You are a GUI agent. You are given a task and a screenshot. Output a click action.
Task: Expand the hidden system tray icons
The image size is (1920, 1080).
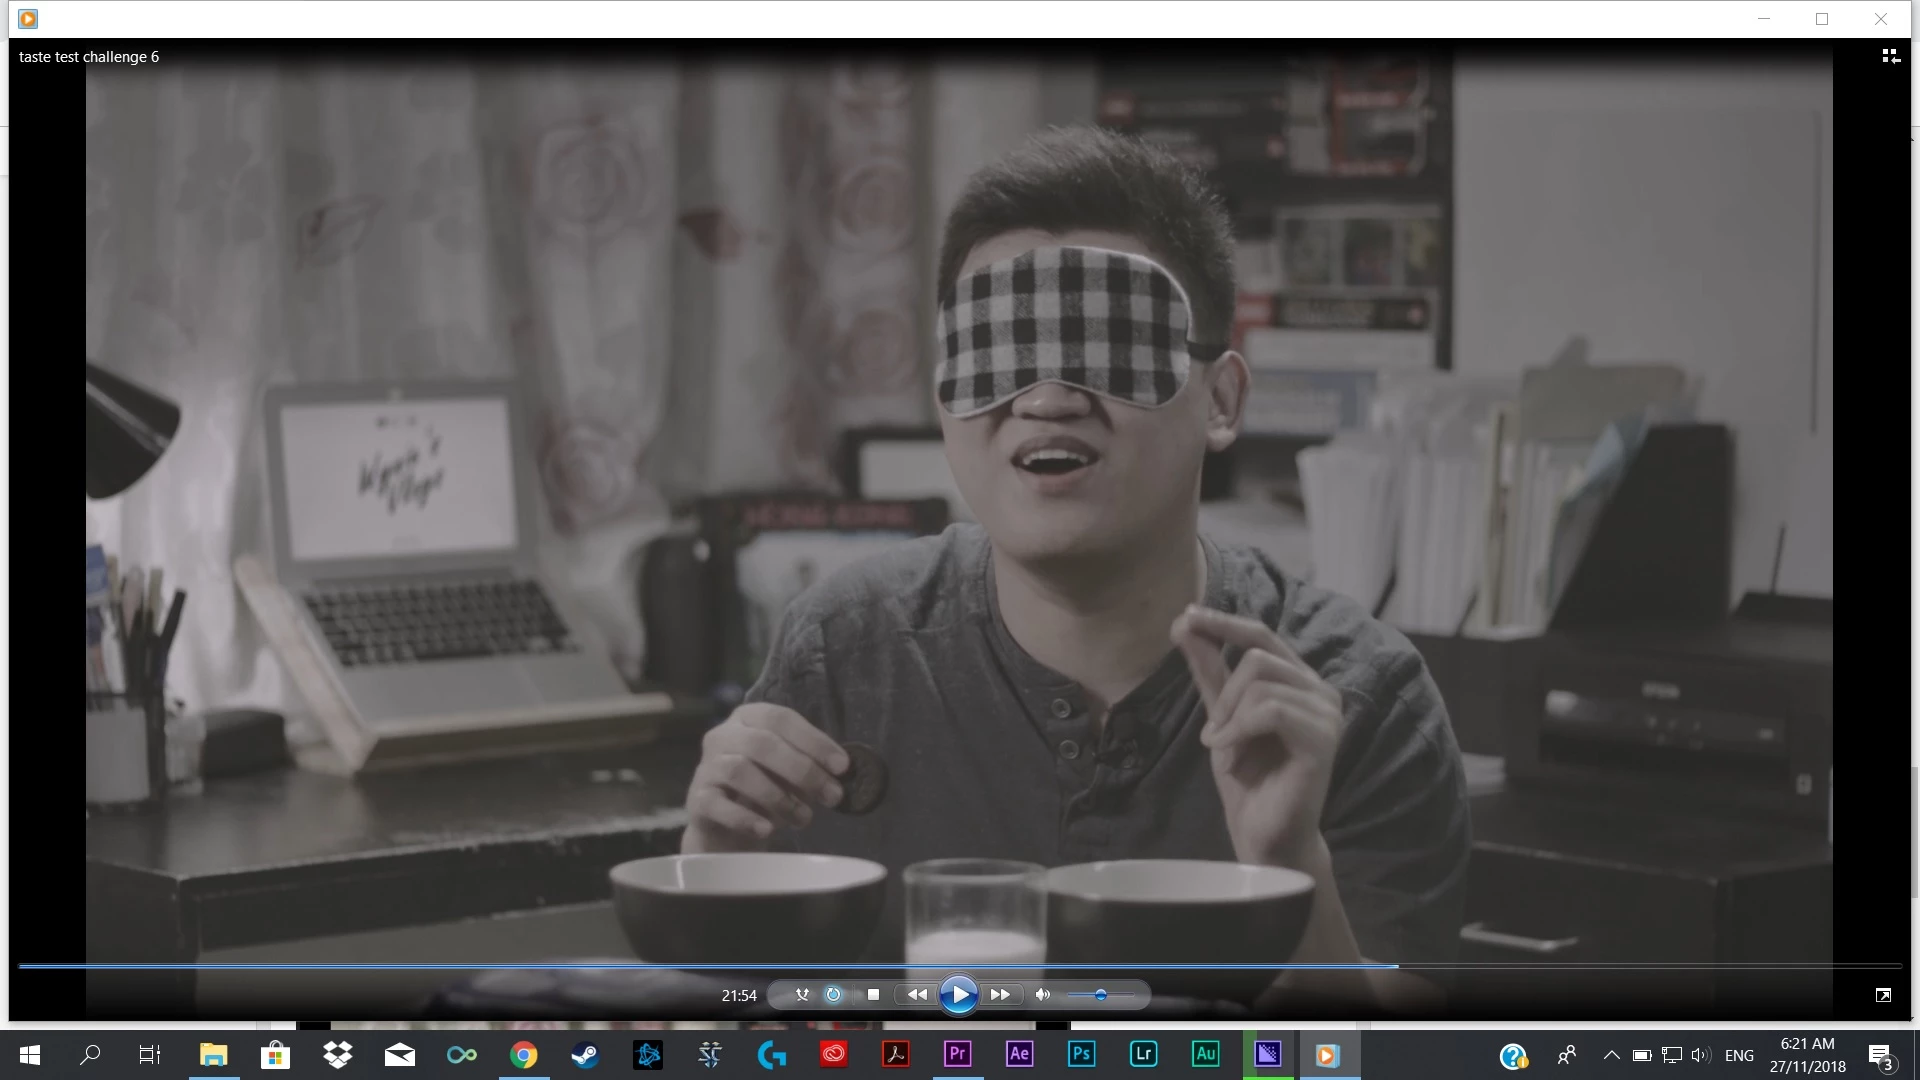[1611, 1055]
